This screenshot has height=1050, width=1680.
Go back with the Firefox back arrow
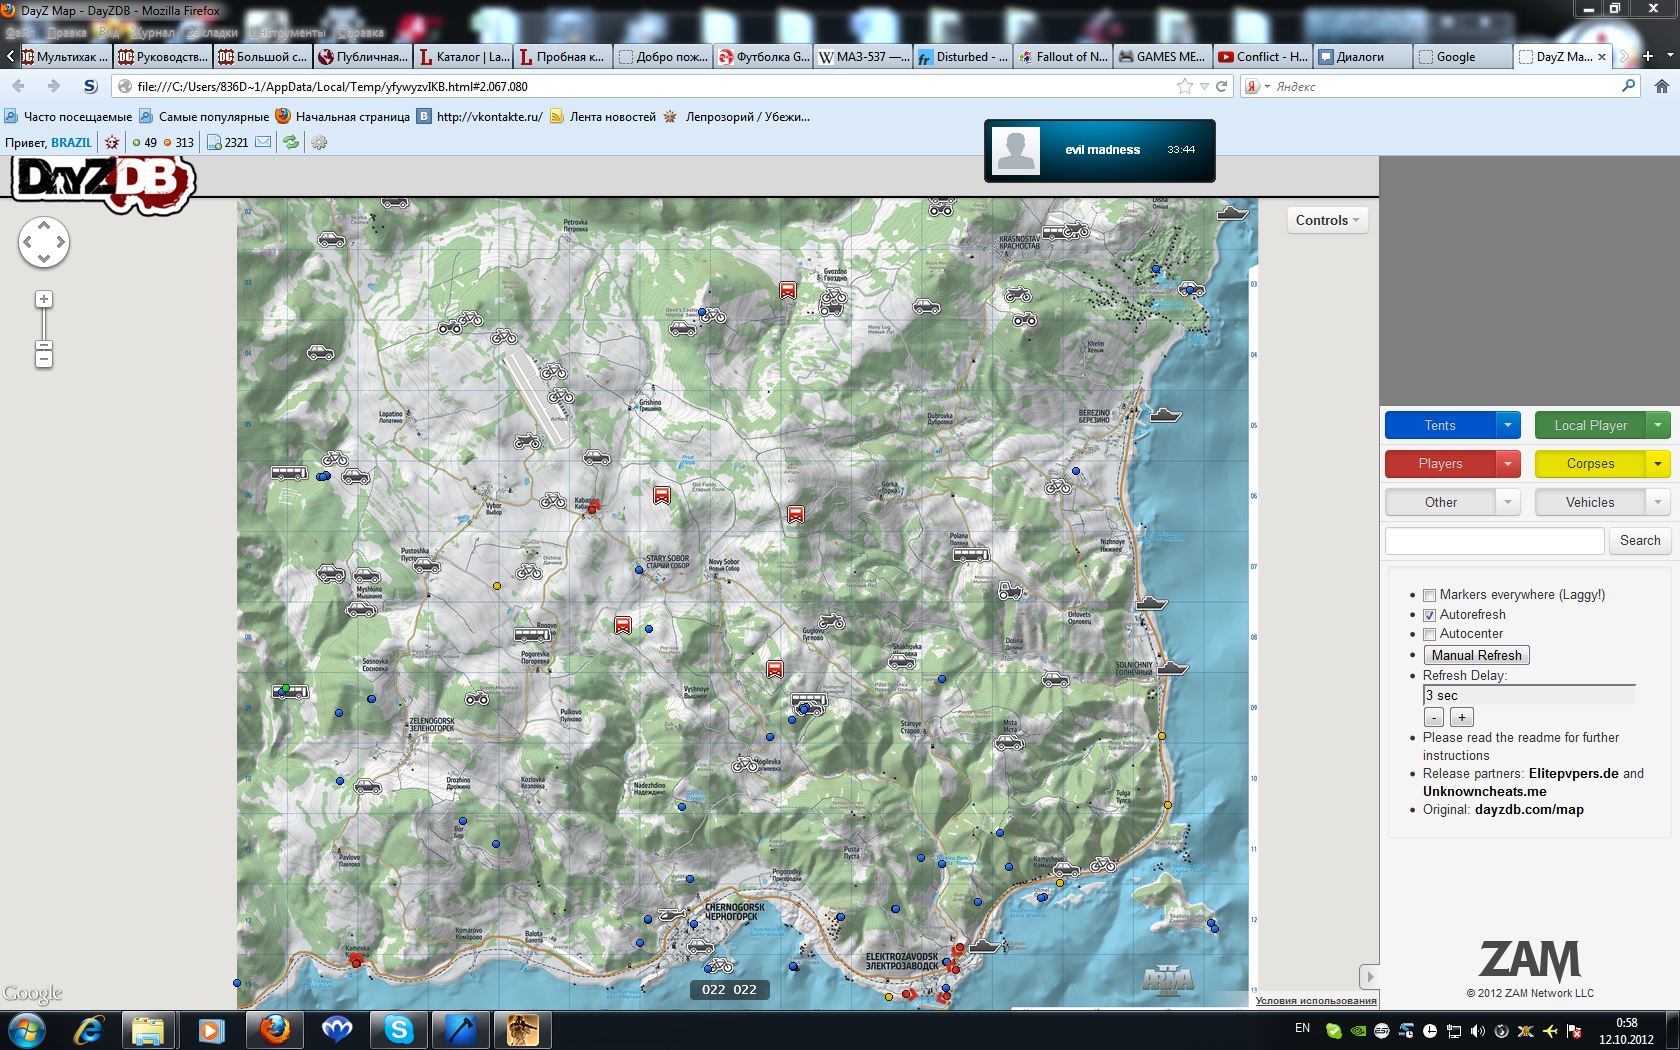(19, 86)
